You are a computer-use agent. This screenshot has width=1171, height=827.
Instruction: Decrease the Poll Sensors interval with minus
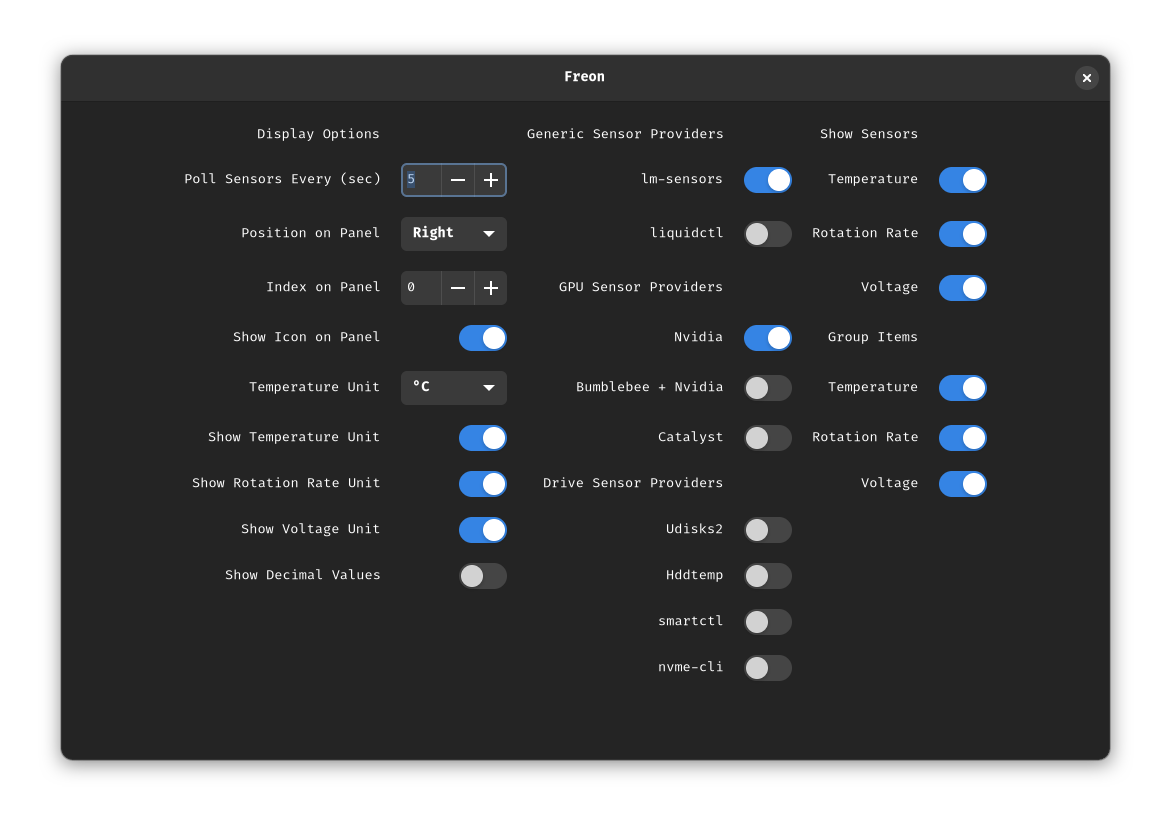[x=458, y=180]
